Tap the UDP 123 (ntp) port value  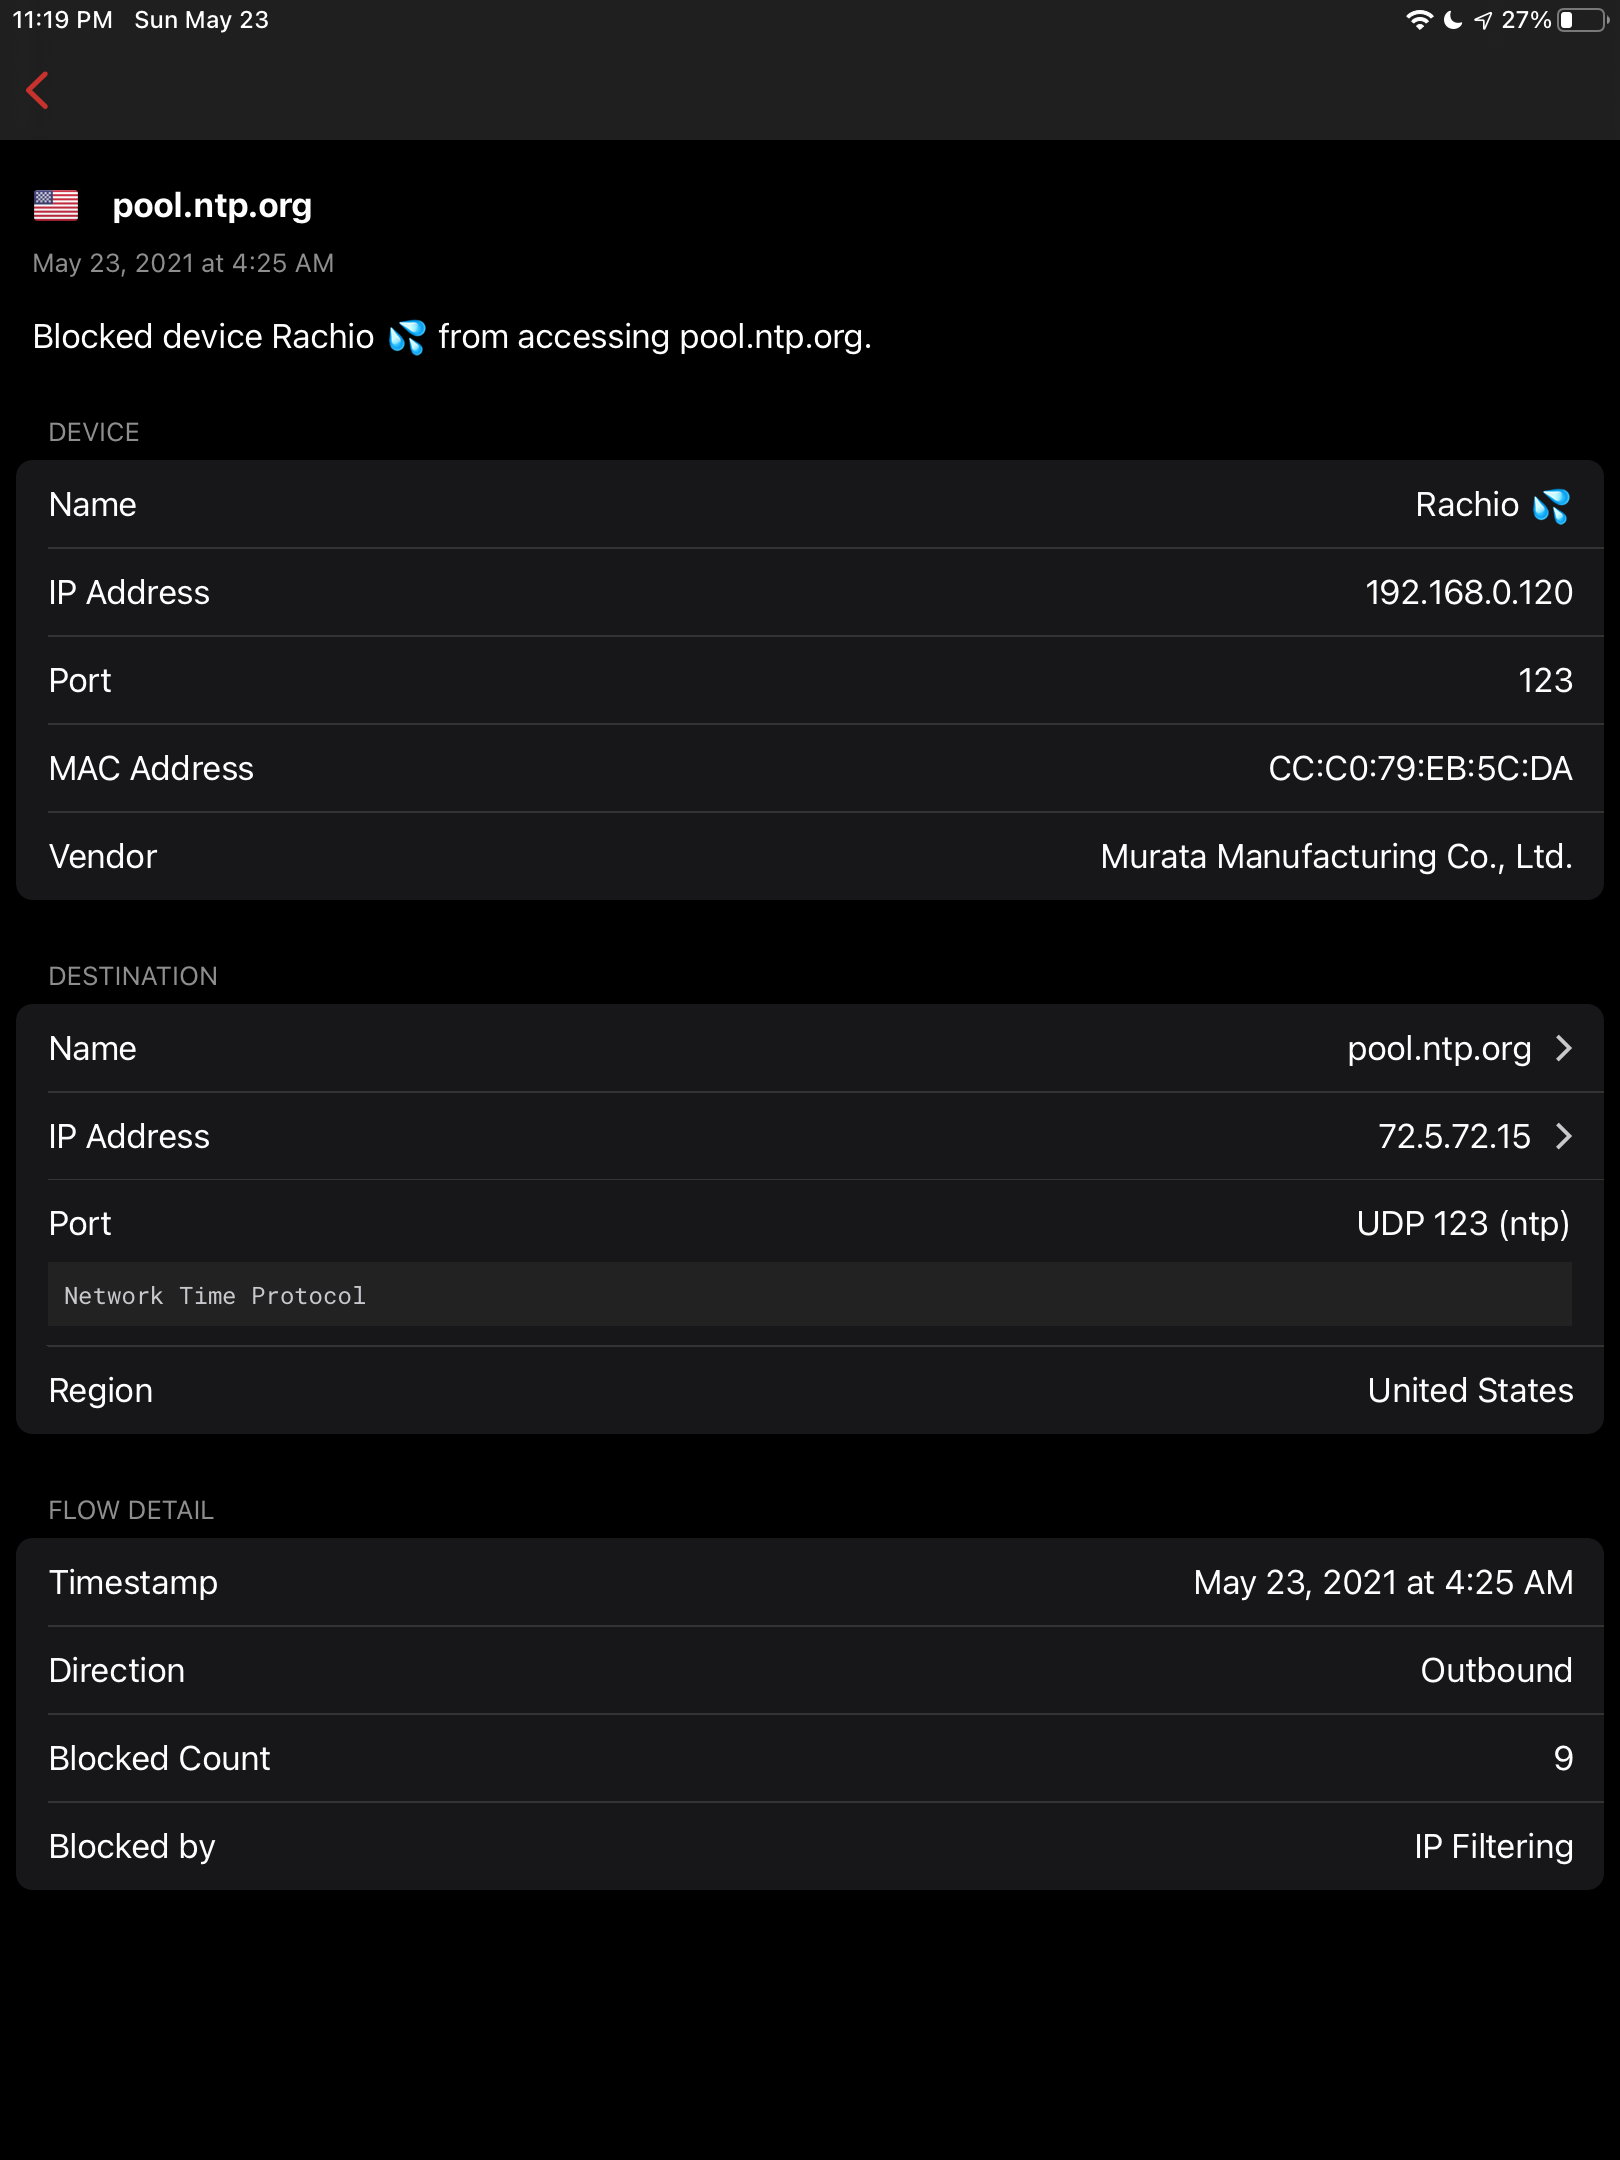(1462, 1223)
